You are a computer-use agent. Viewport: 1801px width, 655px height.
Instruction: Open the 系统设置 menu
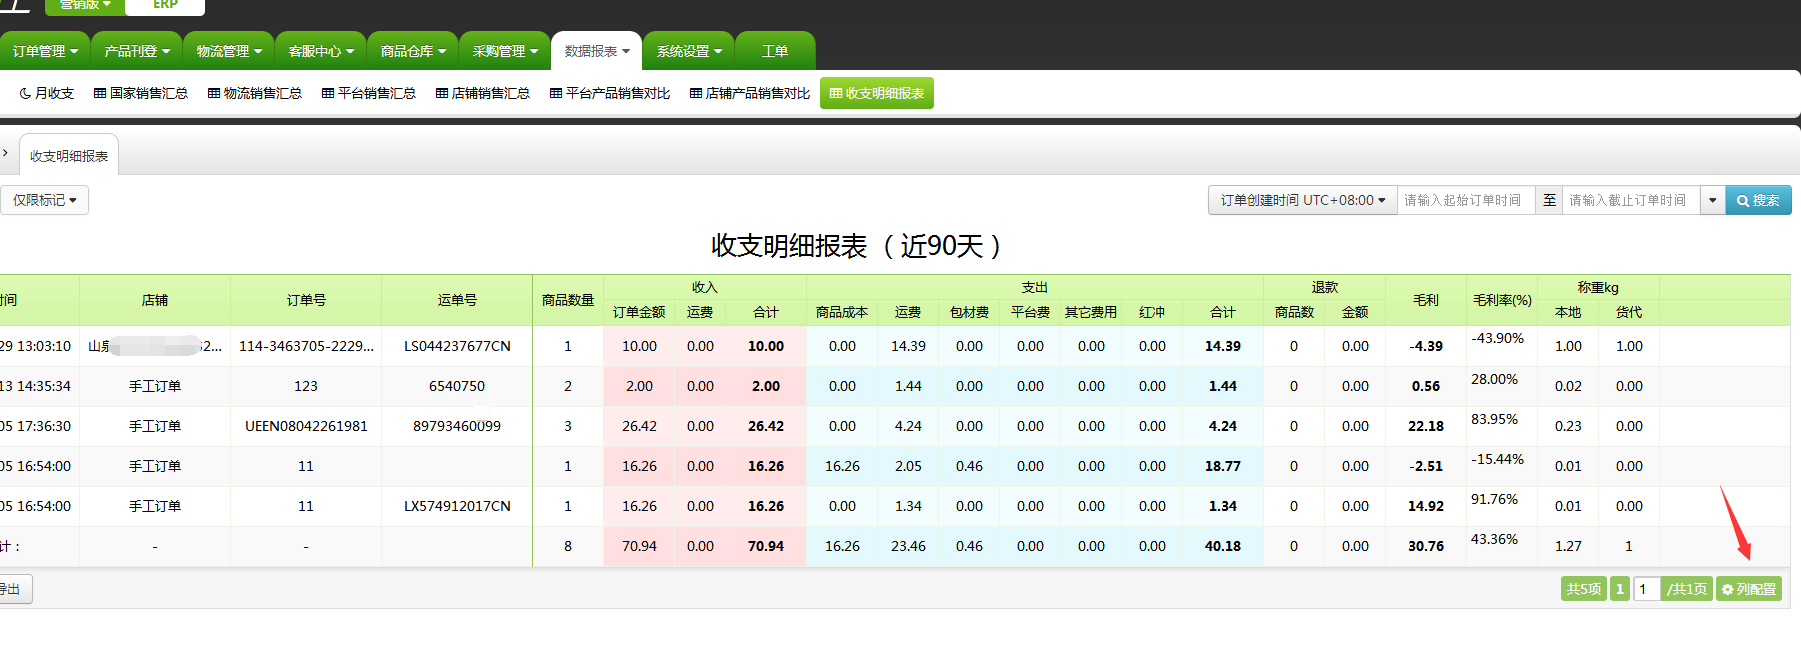point(689,51)
